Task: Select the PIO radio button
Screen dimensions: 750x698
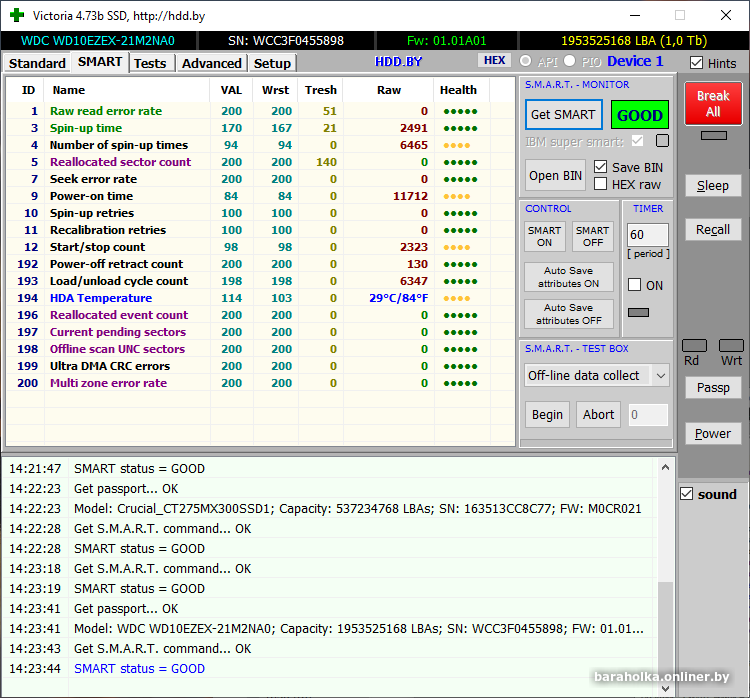Action: pyautogui.click(x=569, y=61)
